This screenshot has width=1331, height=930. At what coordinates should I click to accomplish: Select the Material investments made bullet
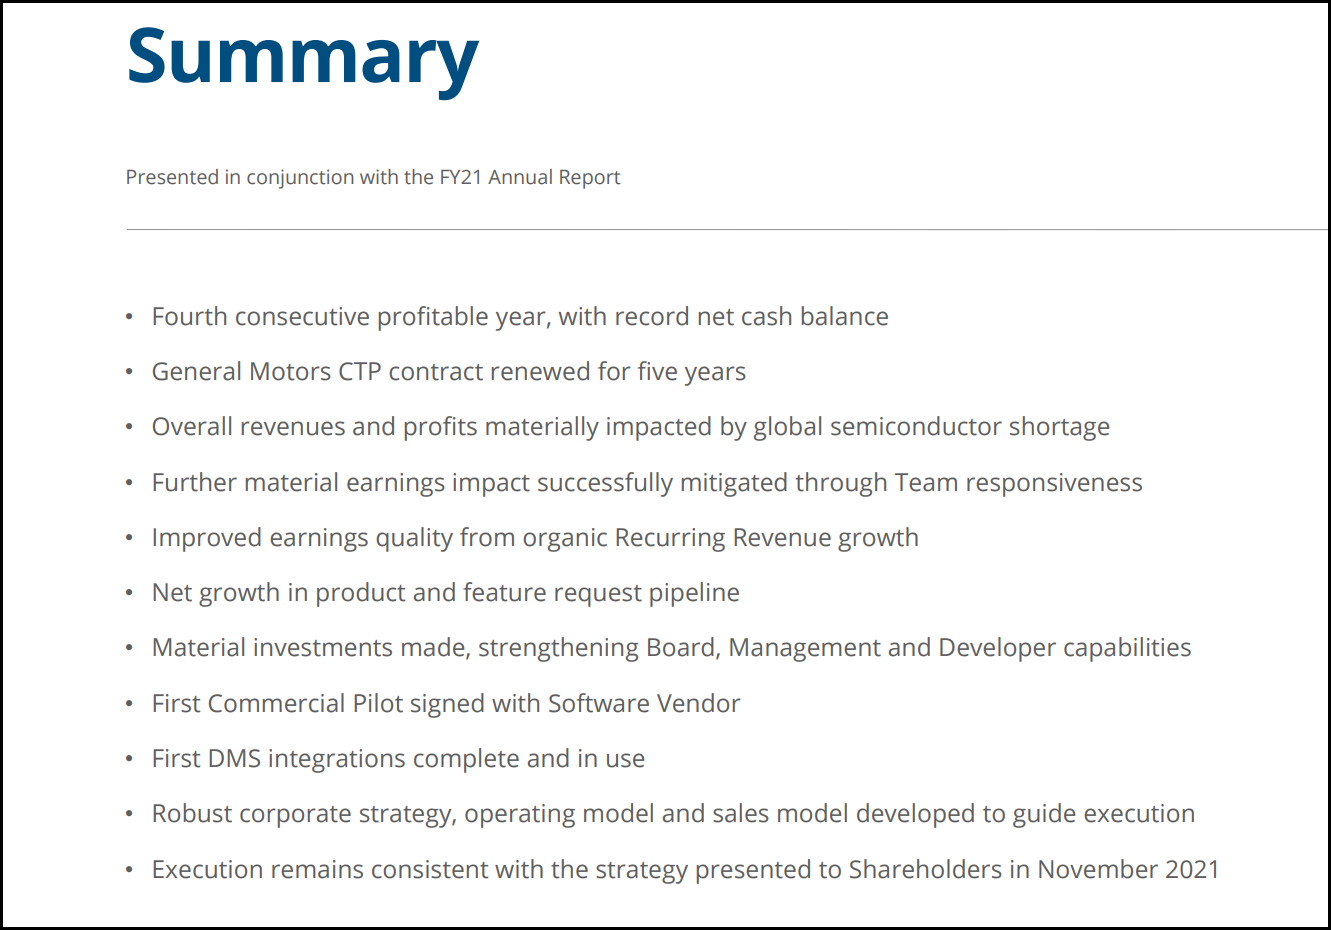672,648
